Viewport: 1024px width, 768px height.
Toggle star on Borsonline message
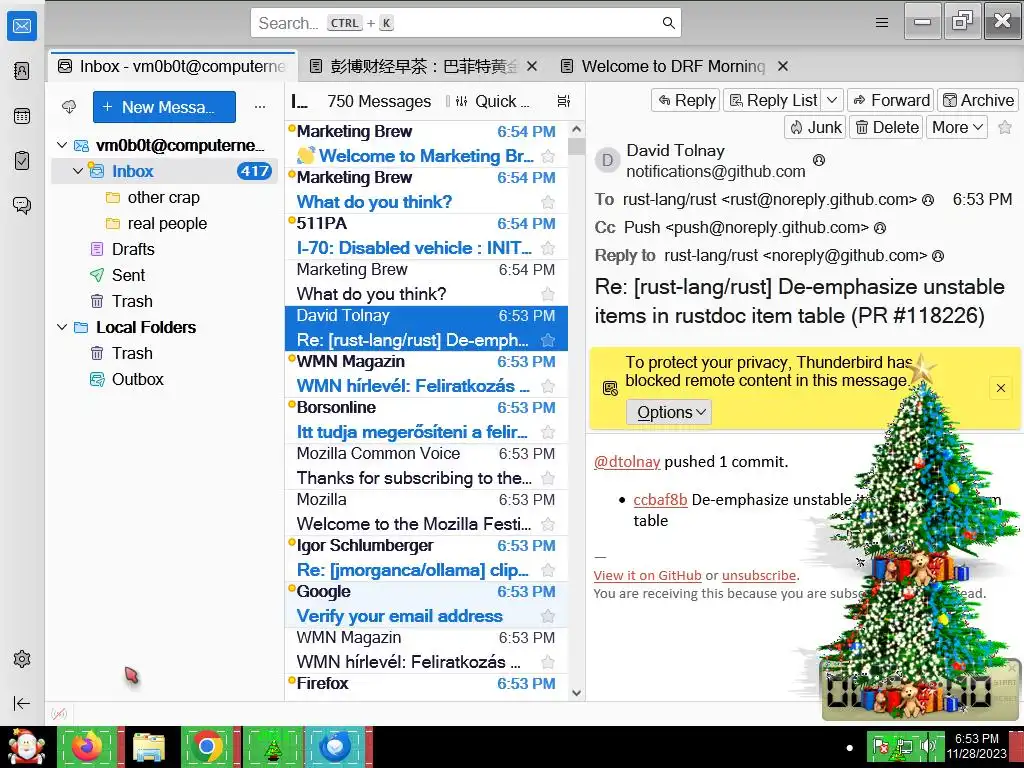pos(548,432)
